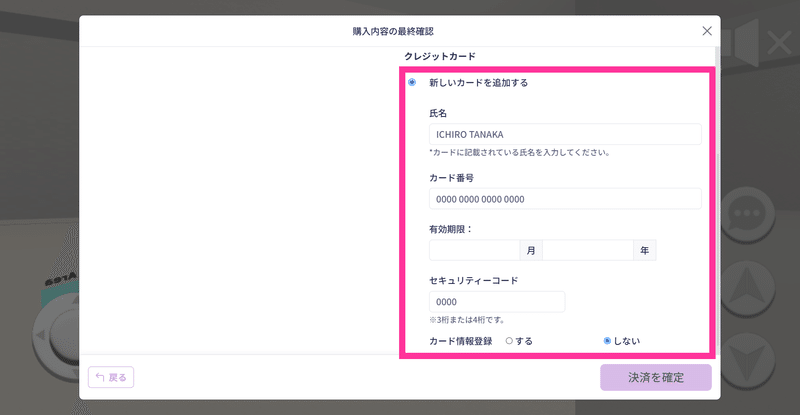The width and height of the screenshot is (800, 415).
Task: Click the 有効期限 label
Action: pos(451,229)
